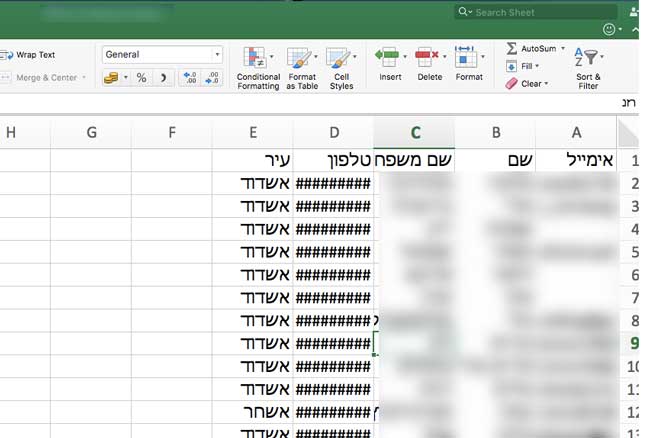Click the smiley feedback icon

(611, 30)
